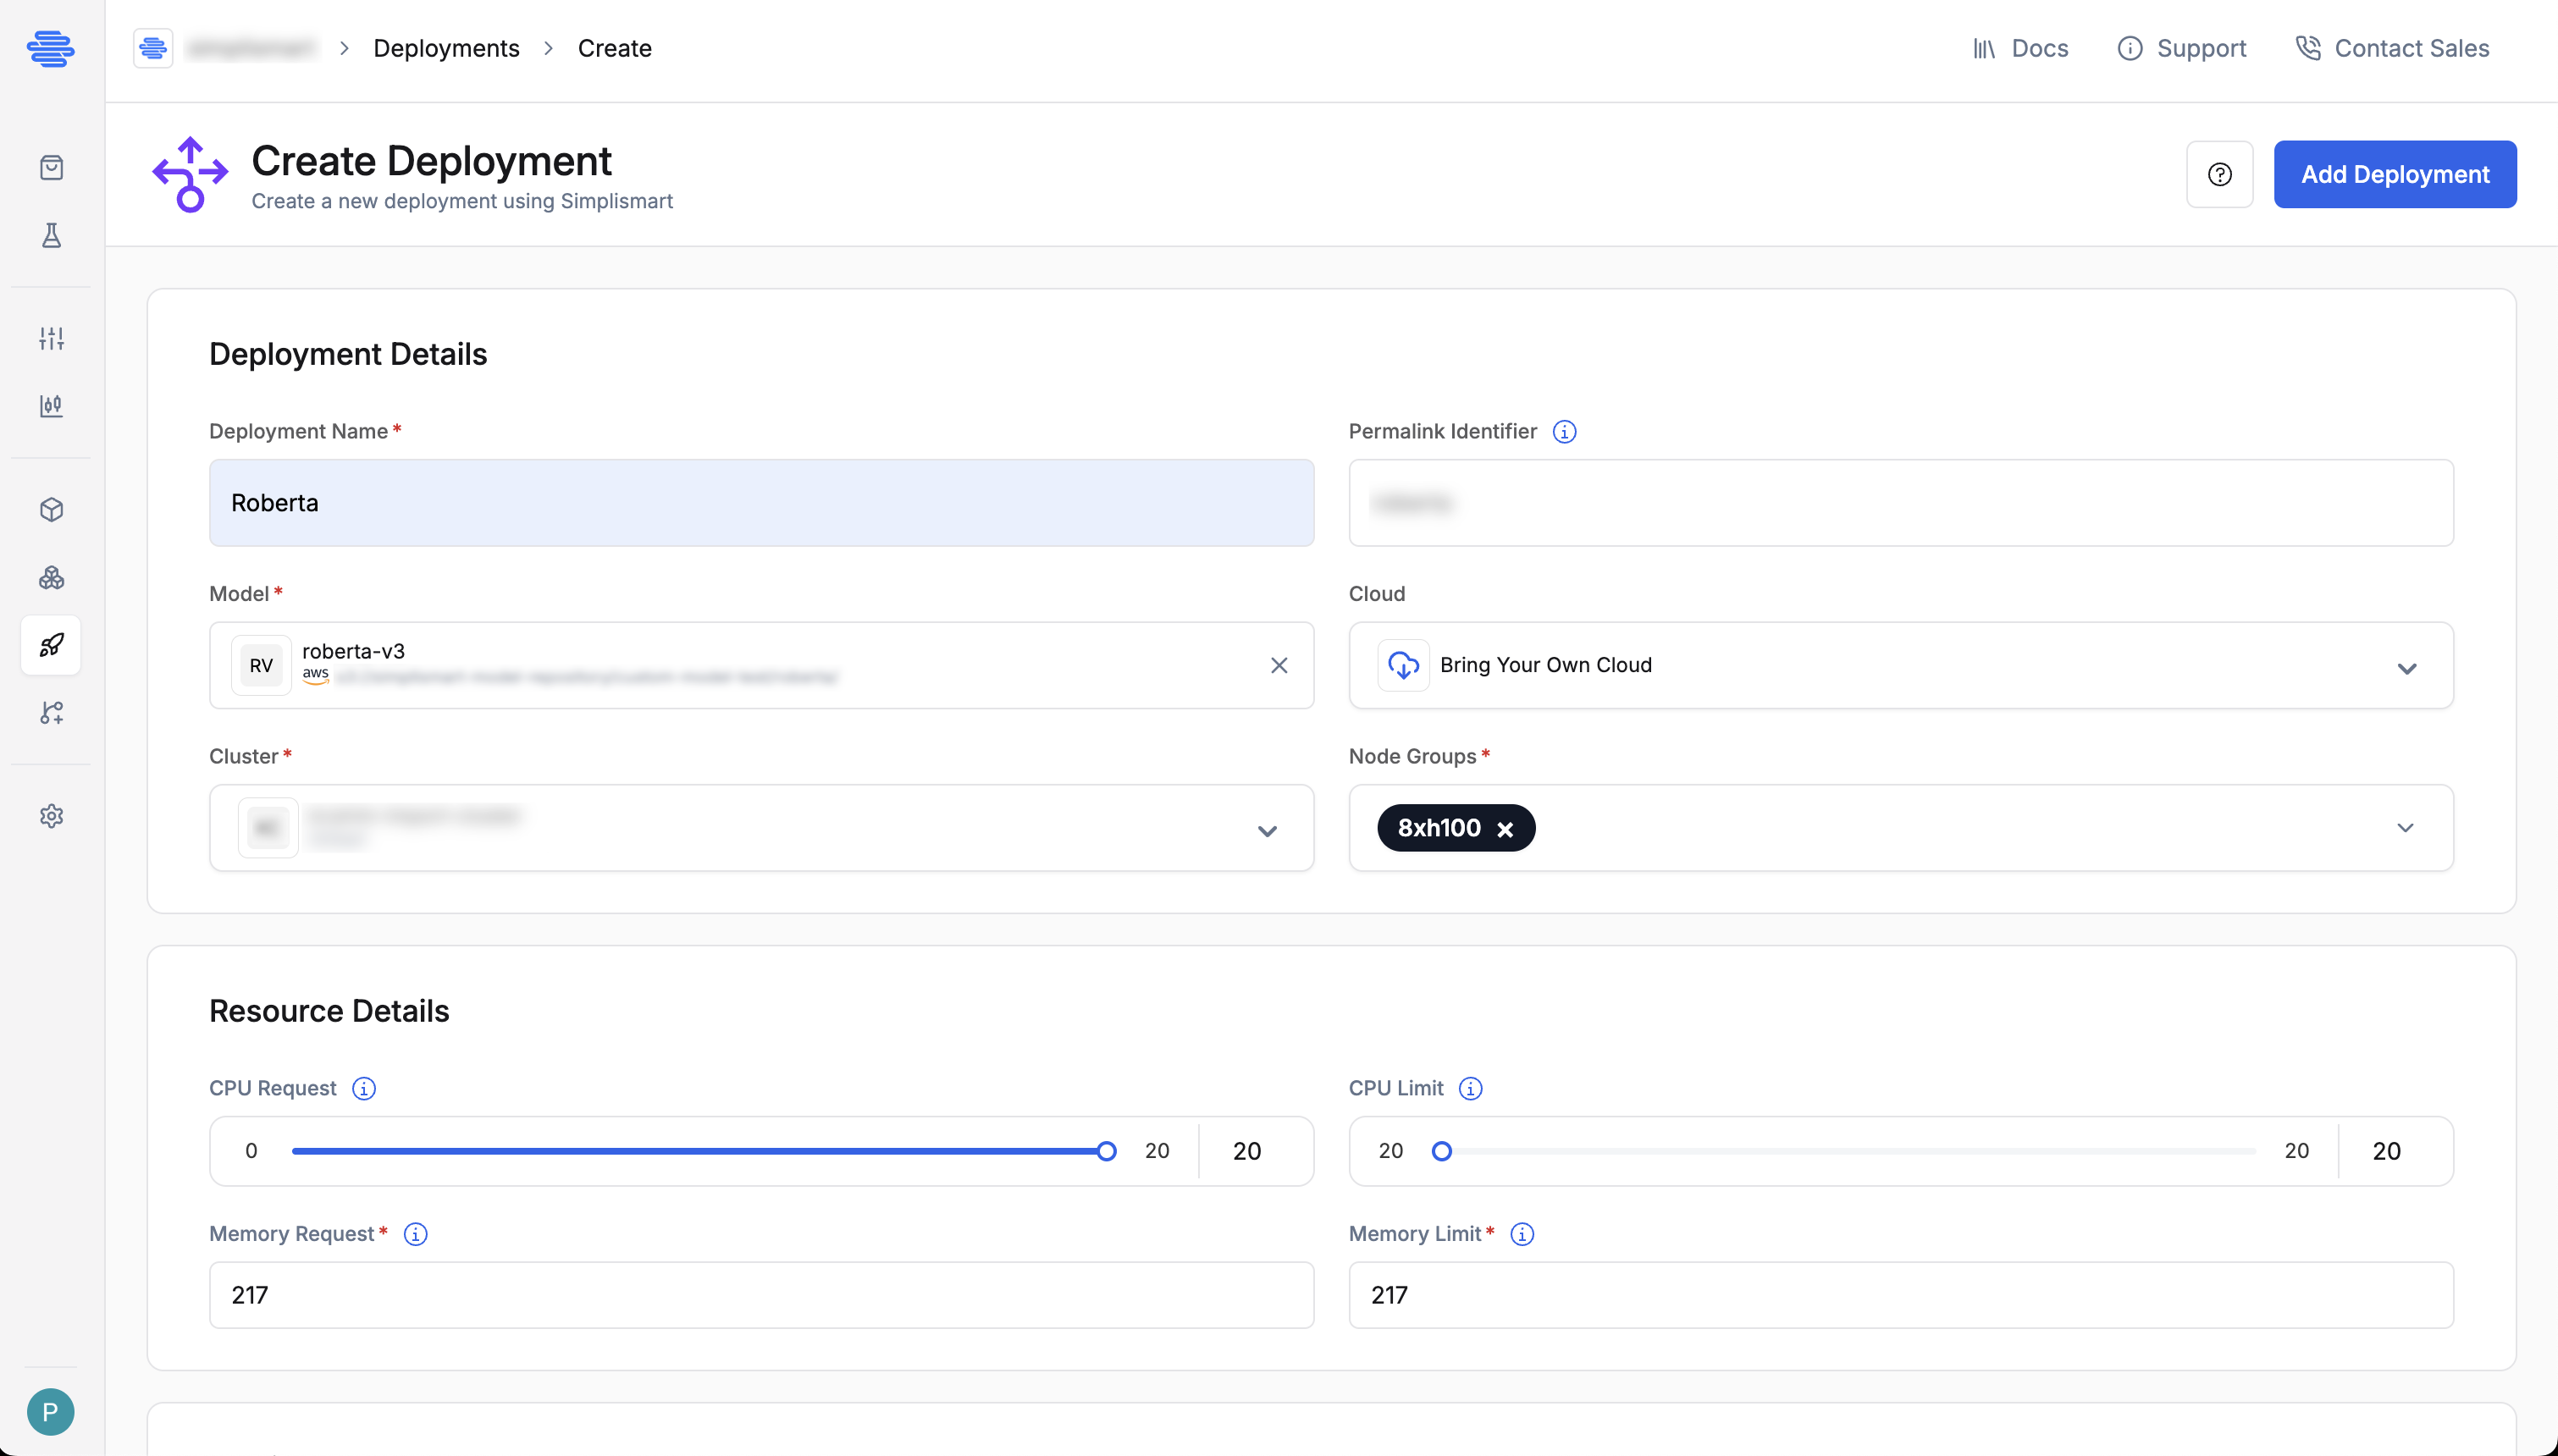Image resolution: width=2558 pixels, height=1456 pixels.
Task: Expand the Node Groups dropdown
Action: click(x=2405, y=828)
